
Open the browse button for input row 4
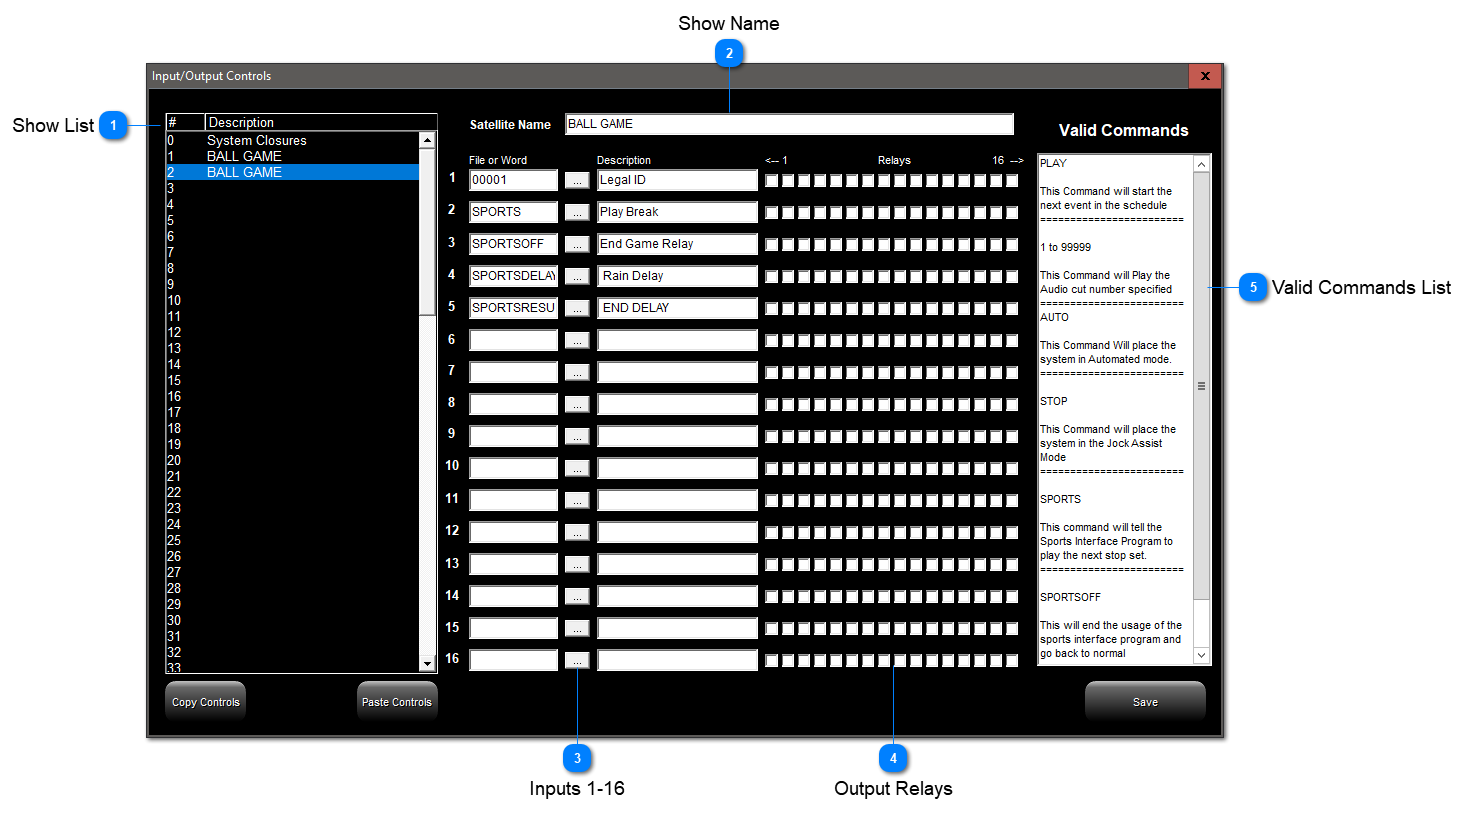tap(577, 276)
